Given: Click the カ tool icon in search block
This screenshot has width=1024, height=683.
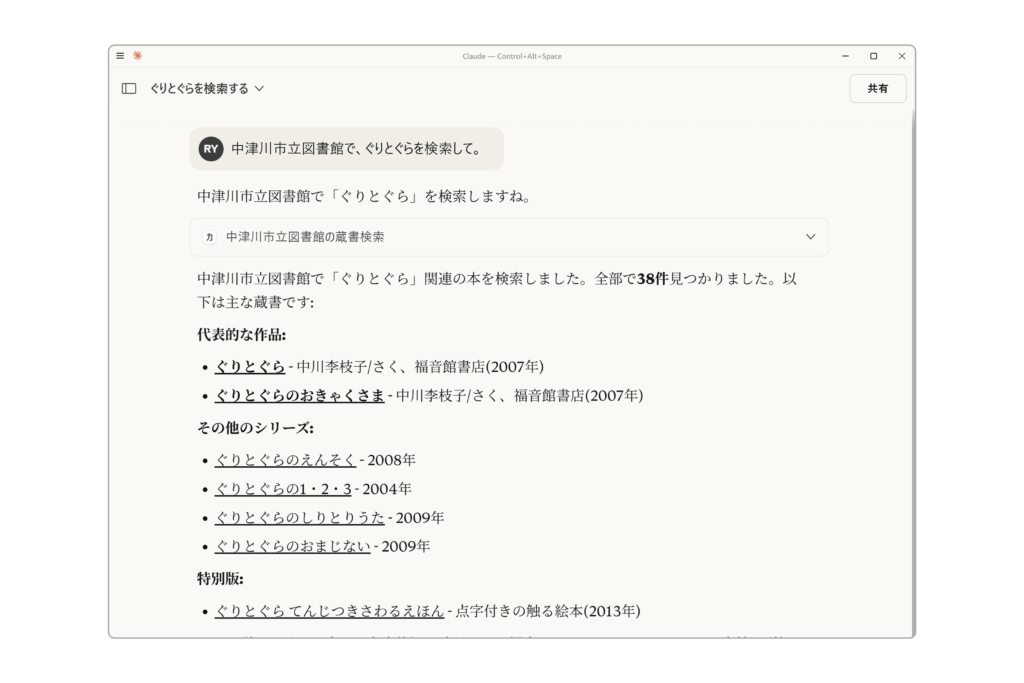Looking at the screenshot, I should pyautogui.click(x=209, y=237).
